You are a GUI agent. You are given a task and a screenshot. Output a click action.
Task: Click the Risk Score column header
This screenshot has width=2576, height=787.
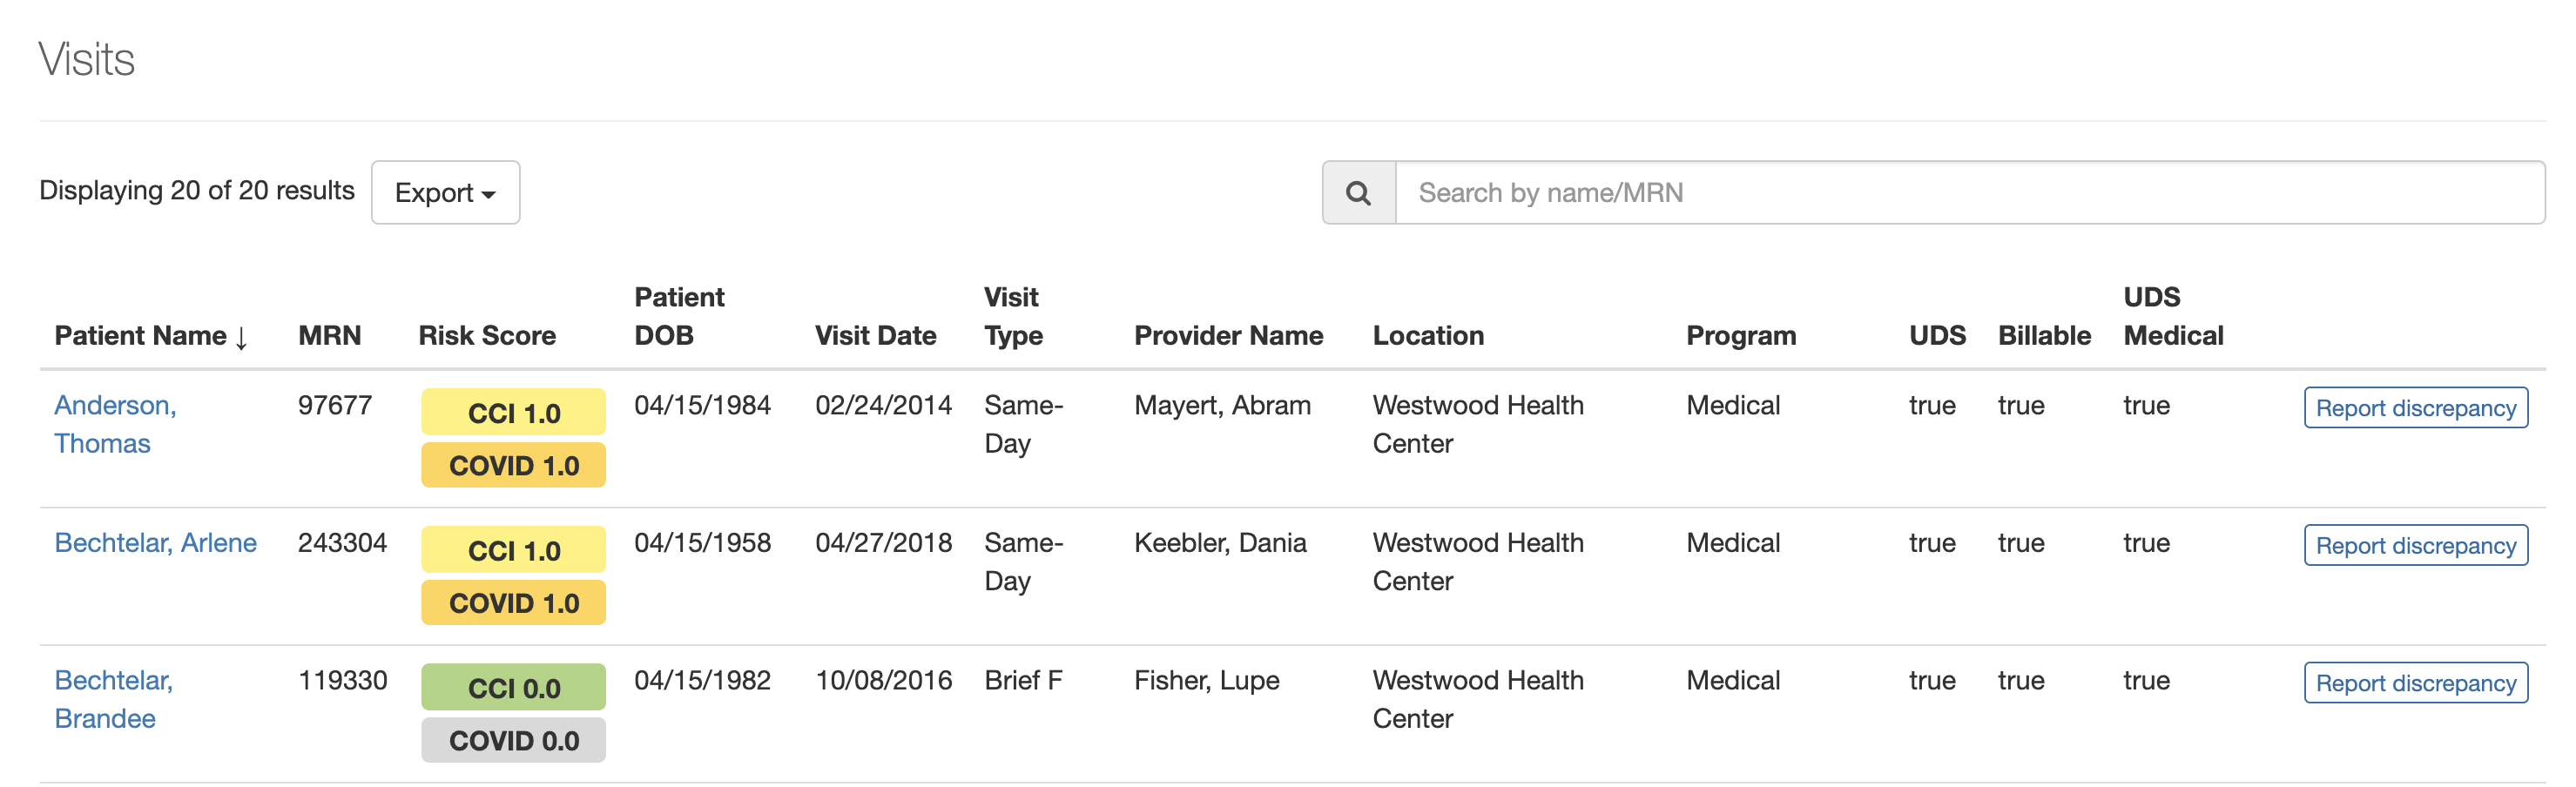pyautogui.click(x=486, y=336)
